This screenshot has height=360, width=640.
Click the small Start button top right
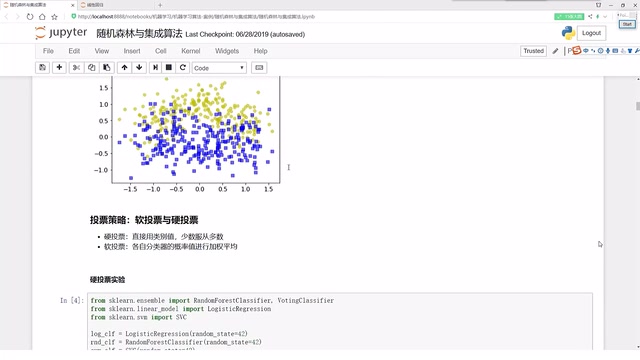click(x=627, y=24)
